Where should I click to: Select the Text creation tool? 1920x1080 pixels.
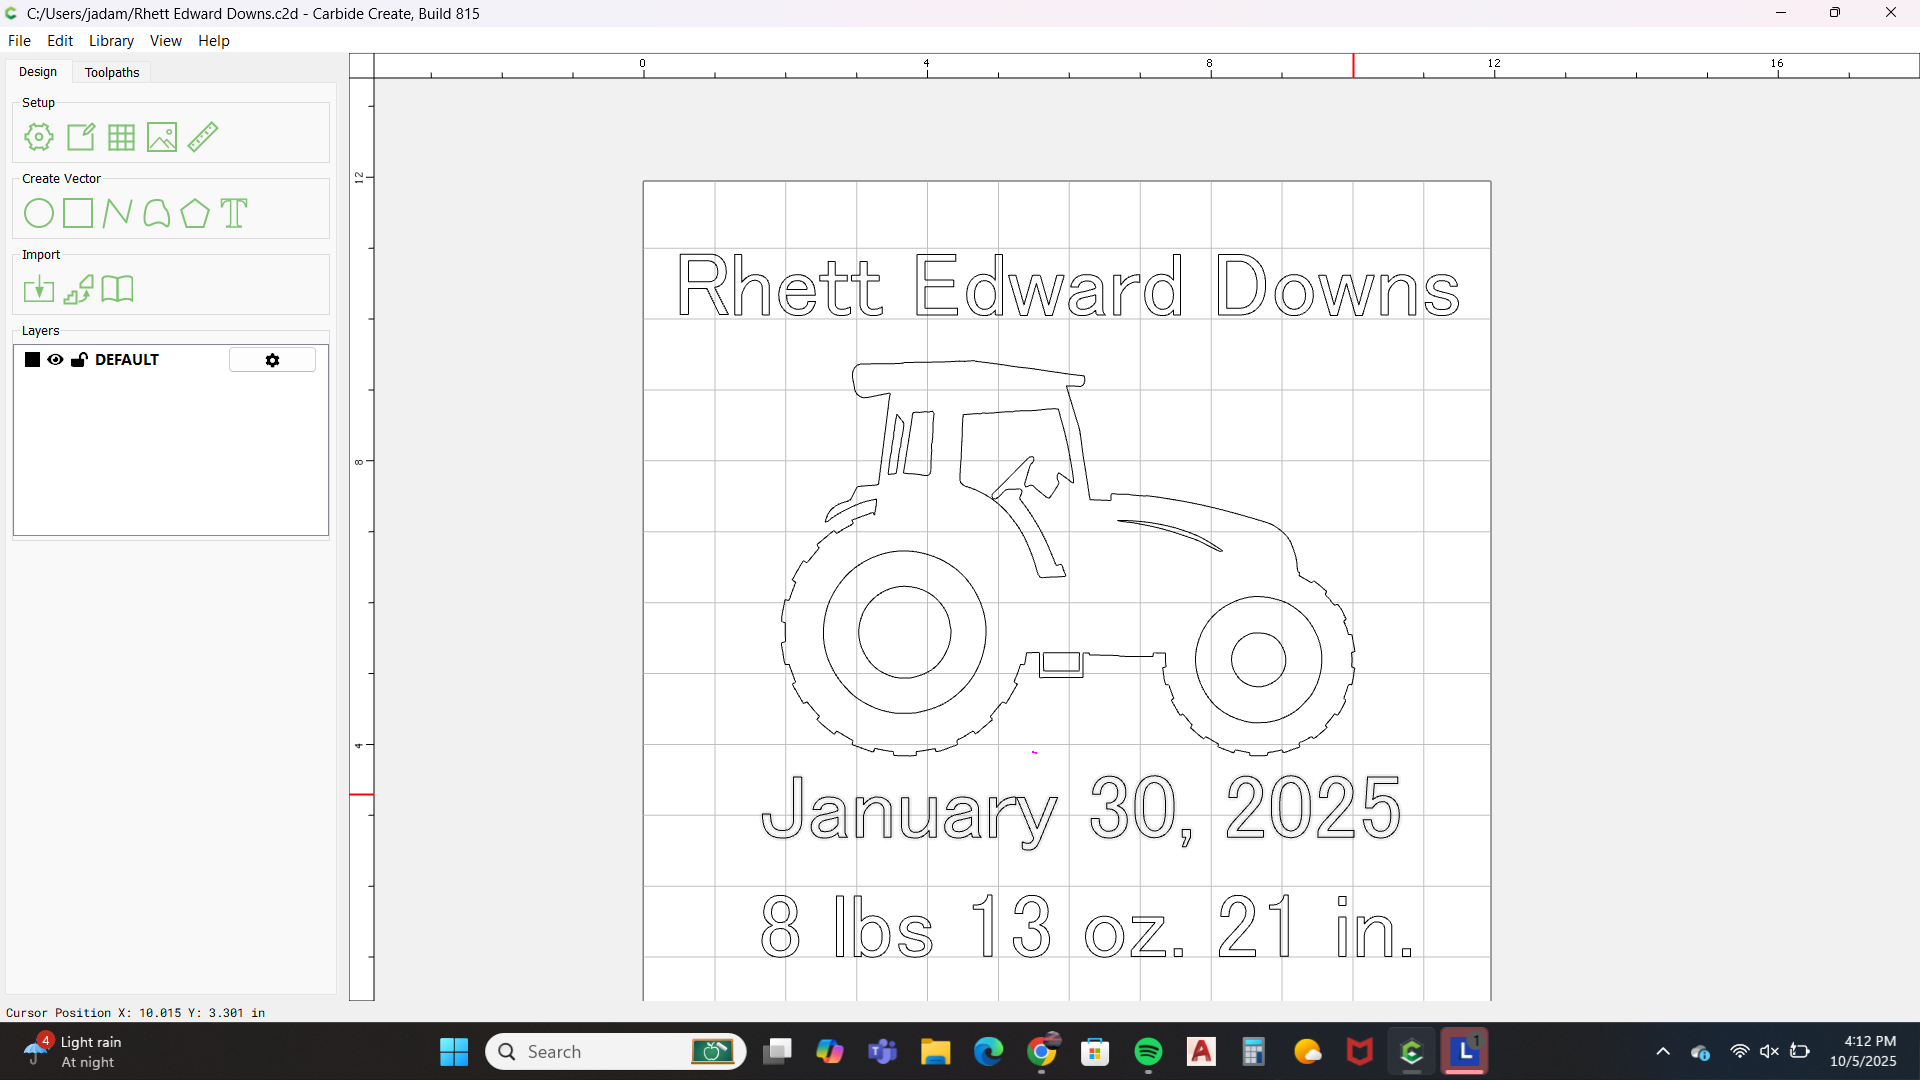[x=234, y=213]
